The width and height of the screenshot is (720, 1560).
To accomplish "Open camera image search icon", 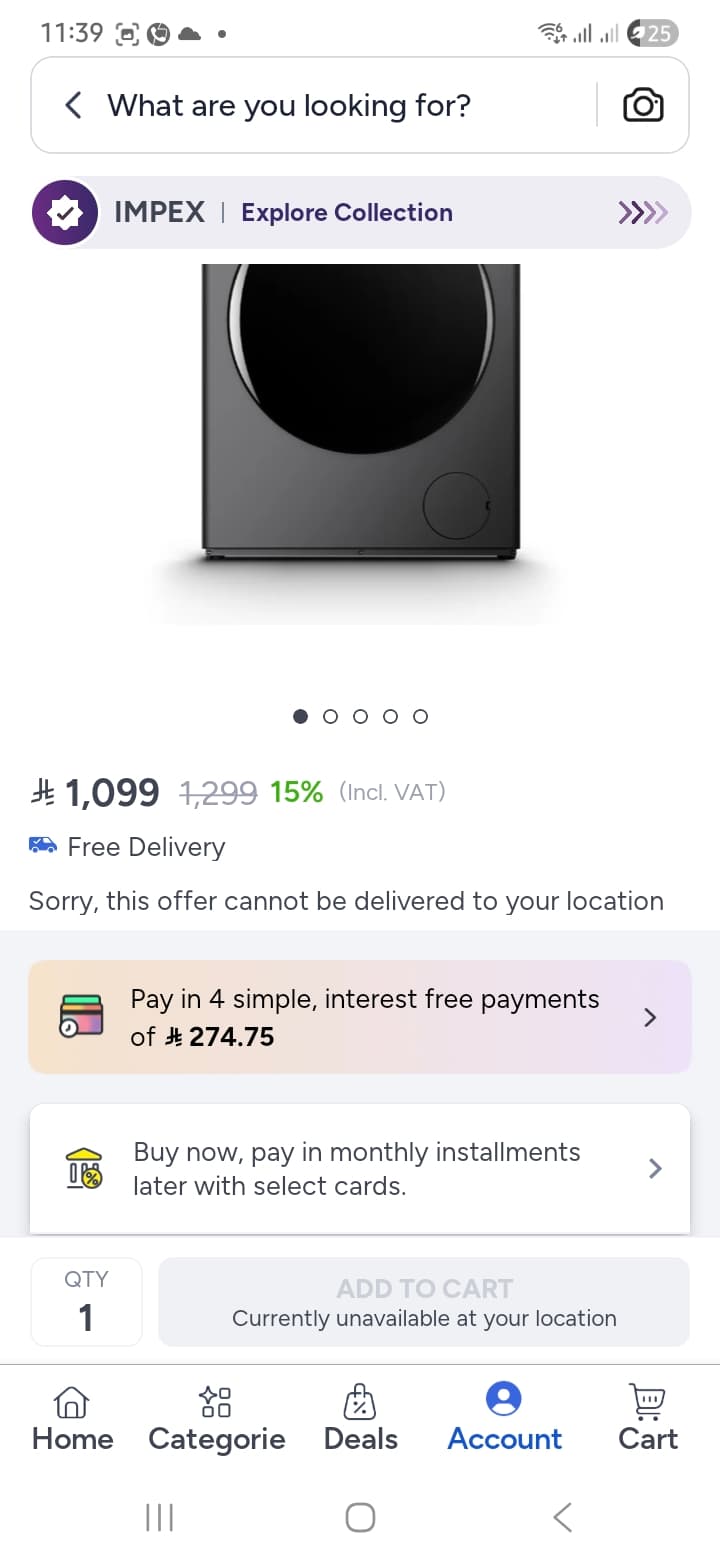I will coord(643,105).
